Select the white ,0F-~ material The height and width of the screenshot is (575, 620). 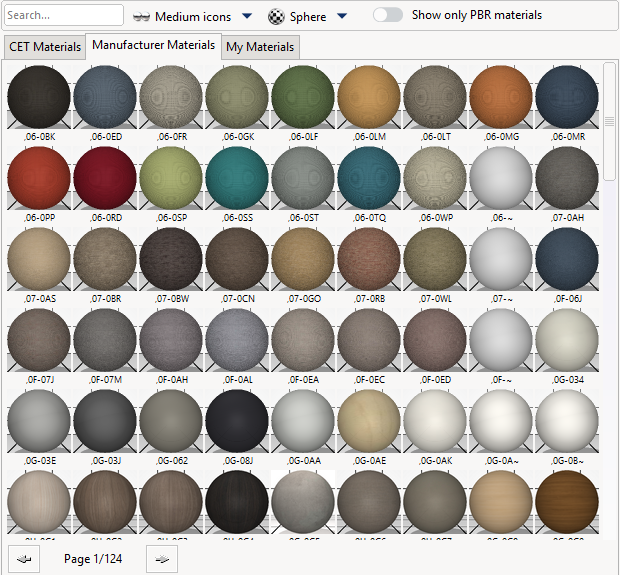(501, 340)
